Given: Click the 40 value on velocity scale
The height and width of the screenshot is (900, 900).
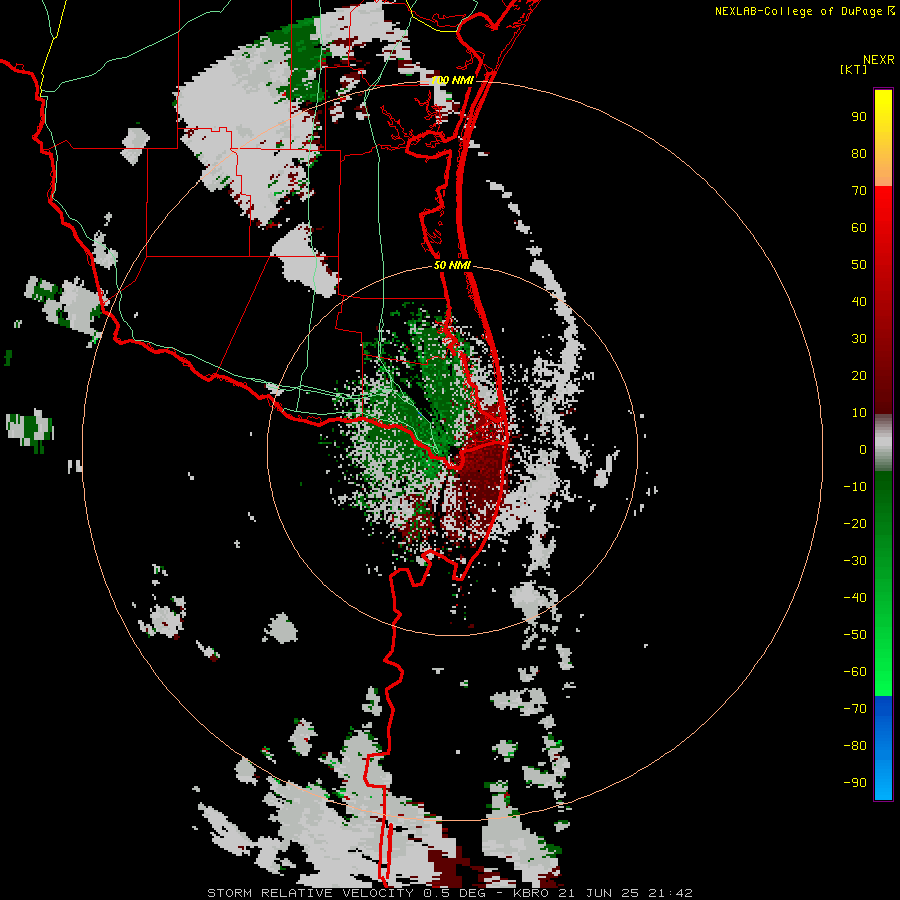Looking at the screenshot, I should click(859, 302).
